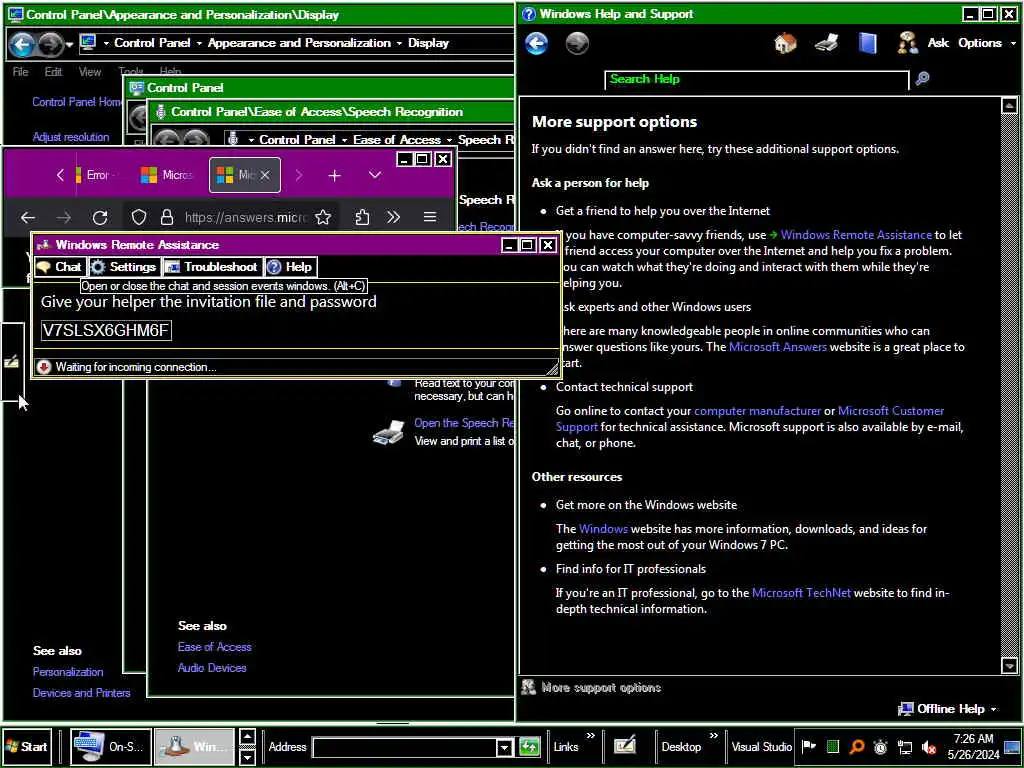Switch to Windows Remote Assistance taskbar item
The image size is (1024, 768).
[194, 746]
